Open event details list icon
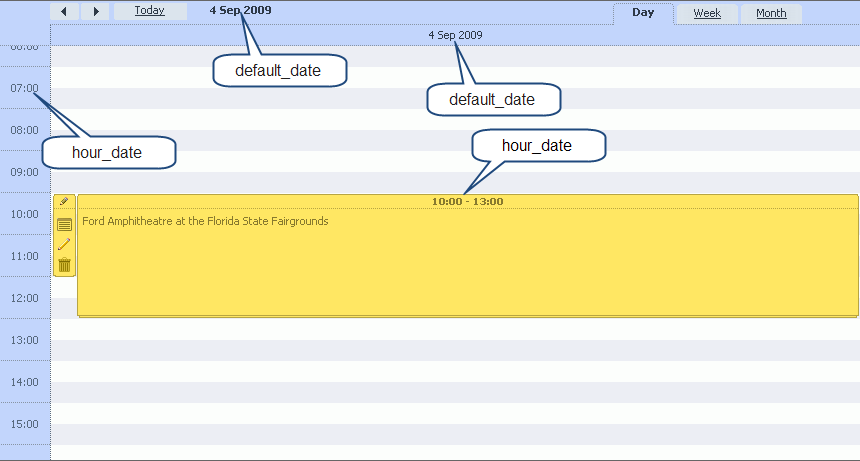The image size is (860, 461). pyautogui.click(x=64, y=224)
